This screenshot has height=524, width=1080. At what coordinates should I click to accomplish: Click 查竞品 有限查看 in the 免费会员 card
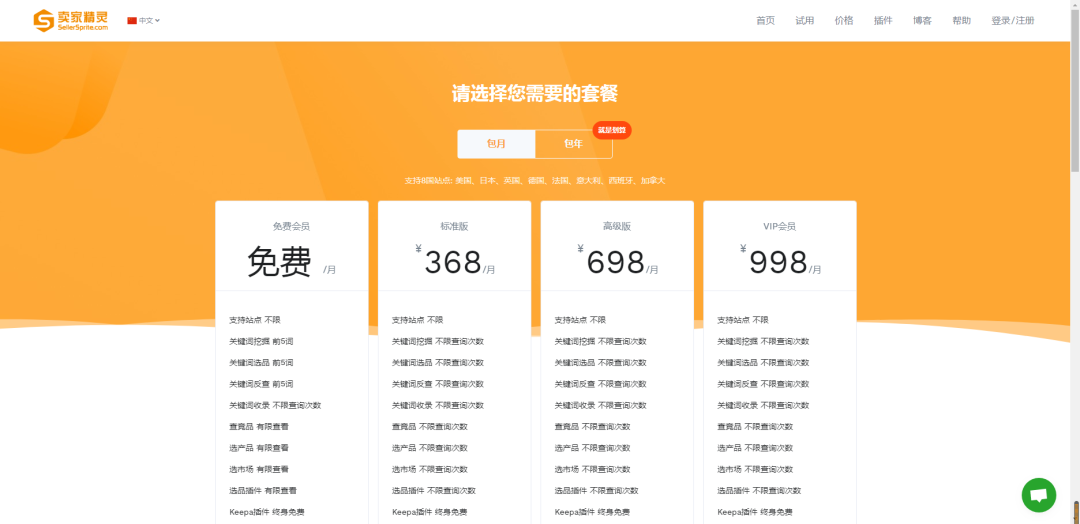coord(259,427)
